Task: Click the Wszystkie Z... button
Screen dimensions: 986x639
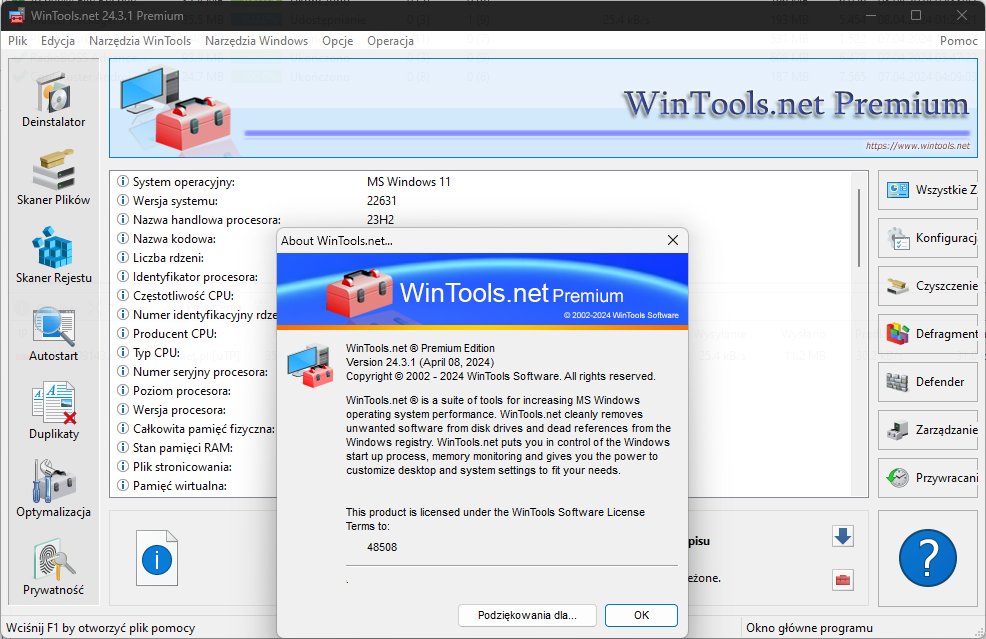Action: coord(928,190)
